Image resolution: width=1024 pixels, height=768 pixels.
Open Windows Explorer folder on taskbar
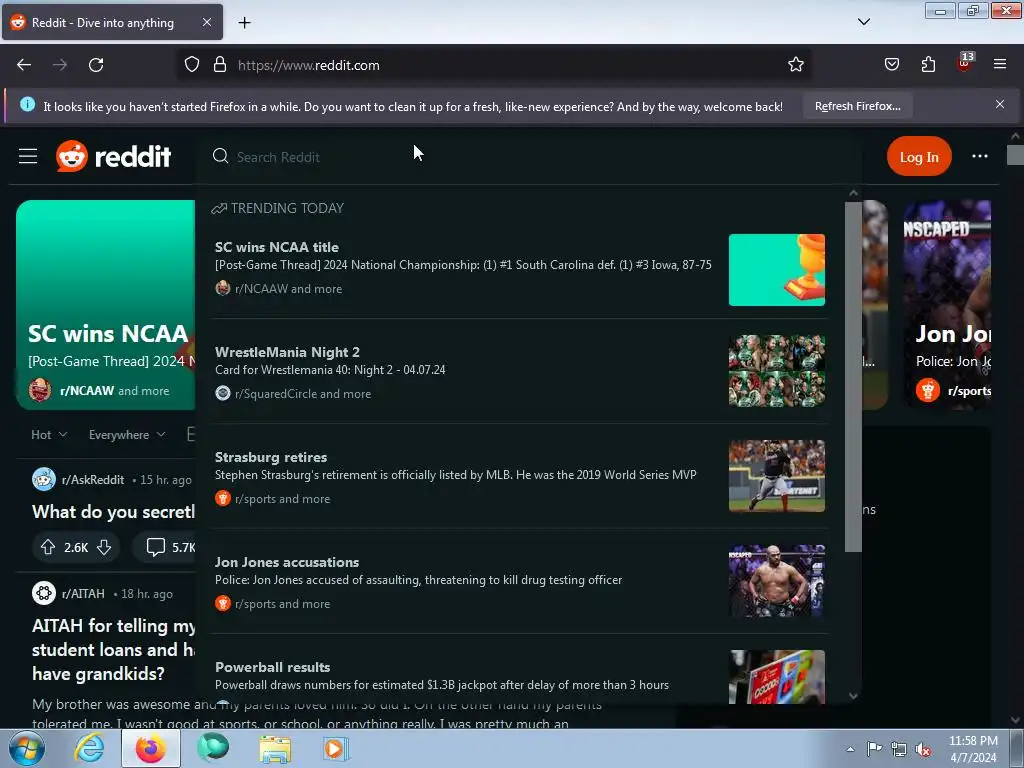coord(275,749)
